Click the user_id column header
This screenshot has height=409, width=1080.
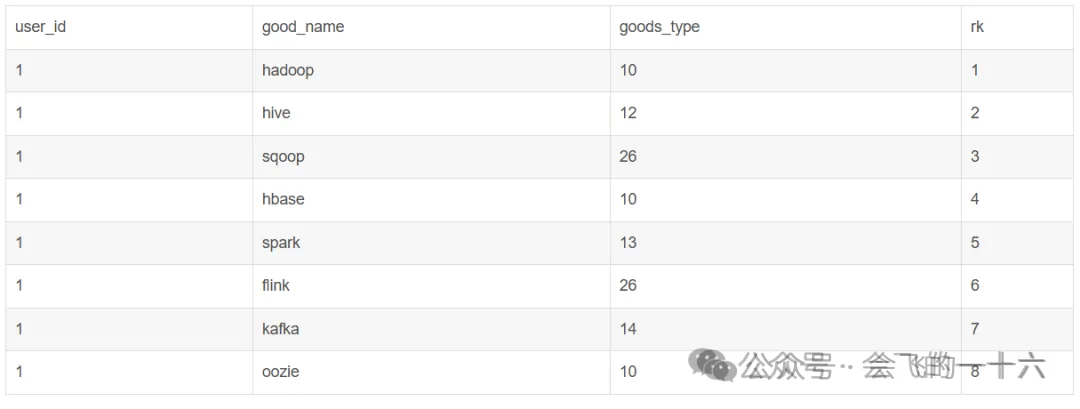point(41,27)
